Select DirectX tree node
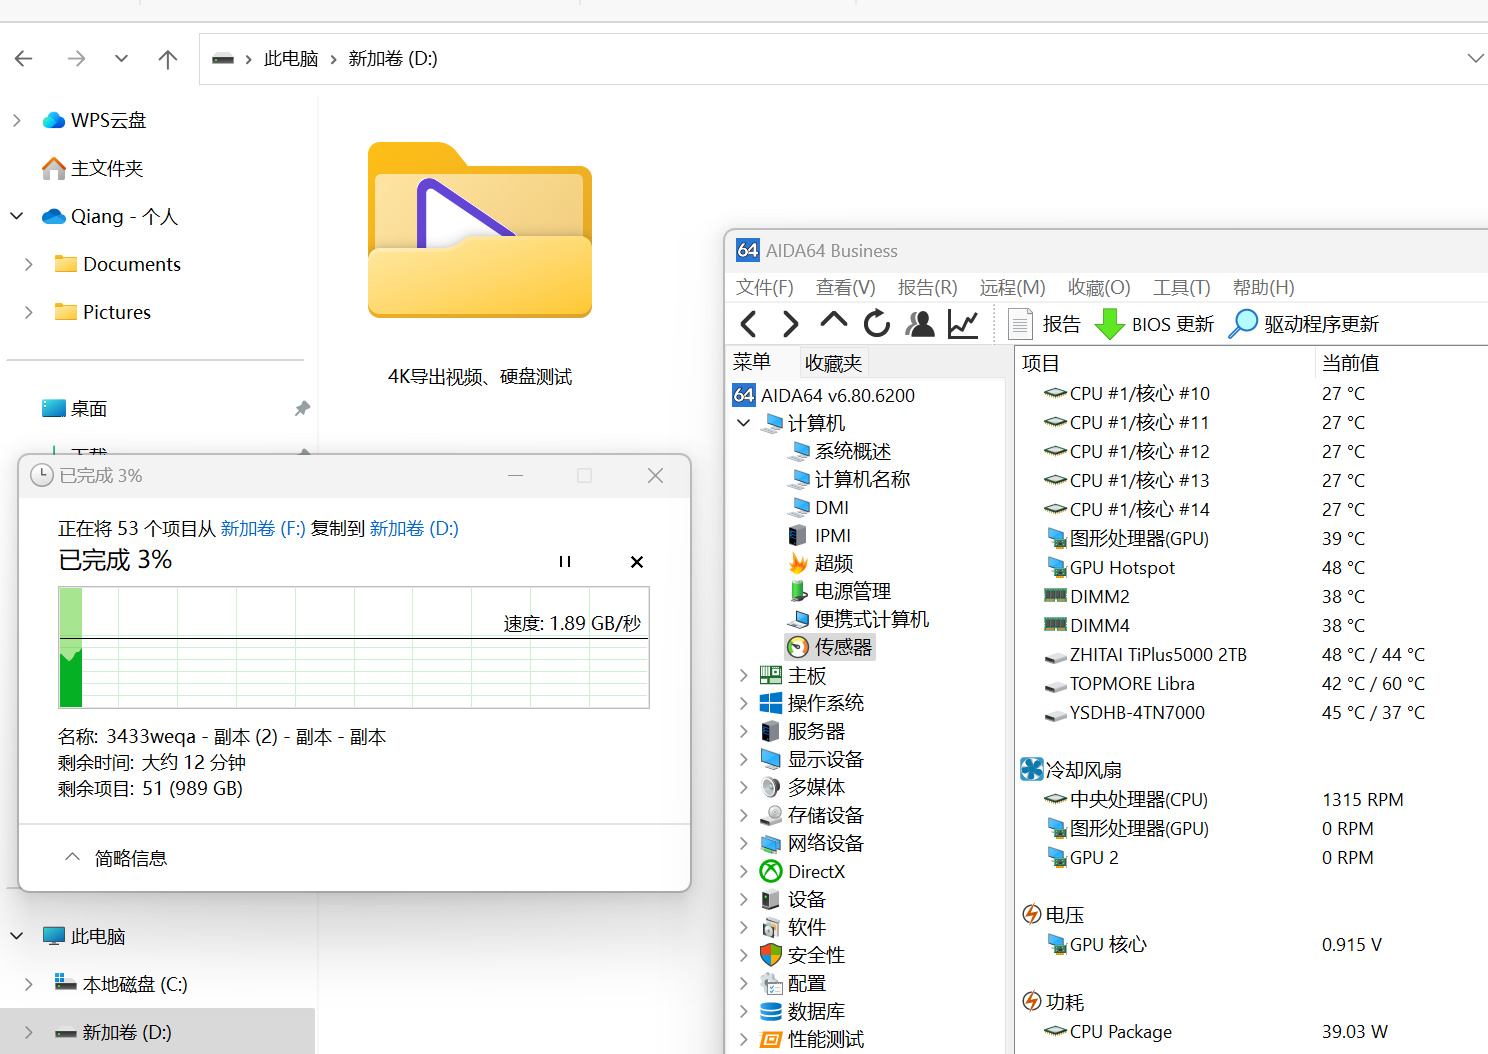 [x=803, y=871]
